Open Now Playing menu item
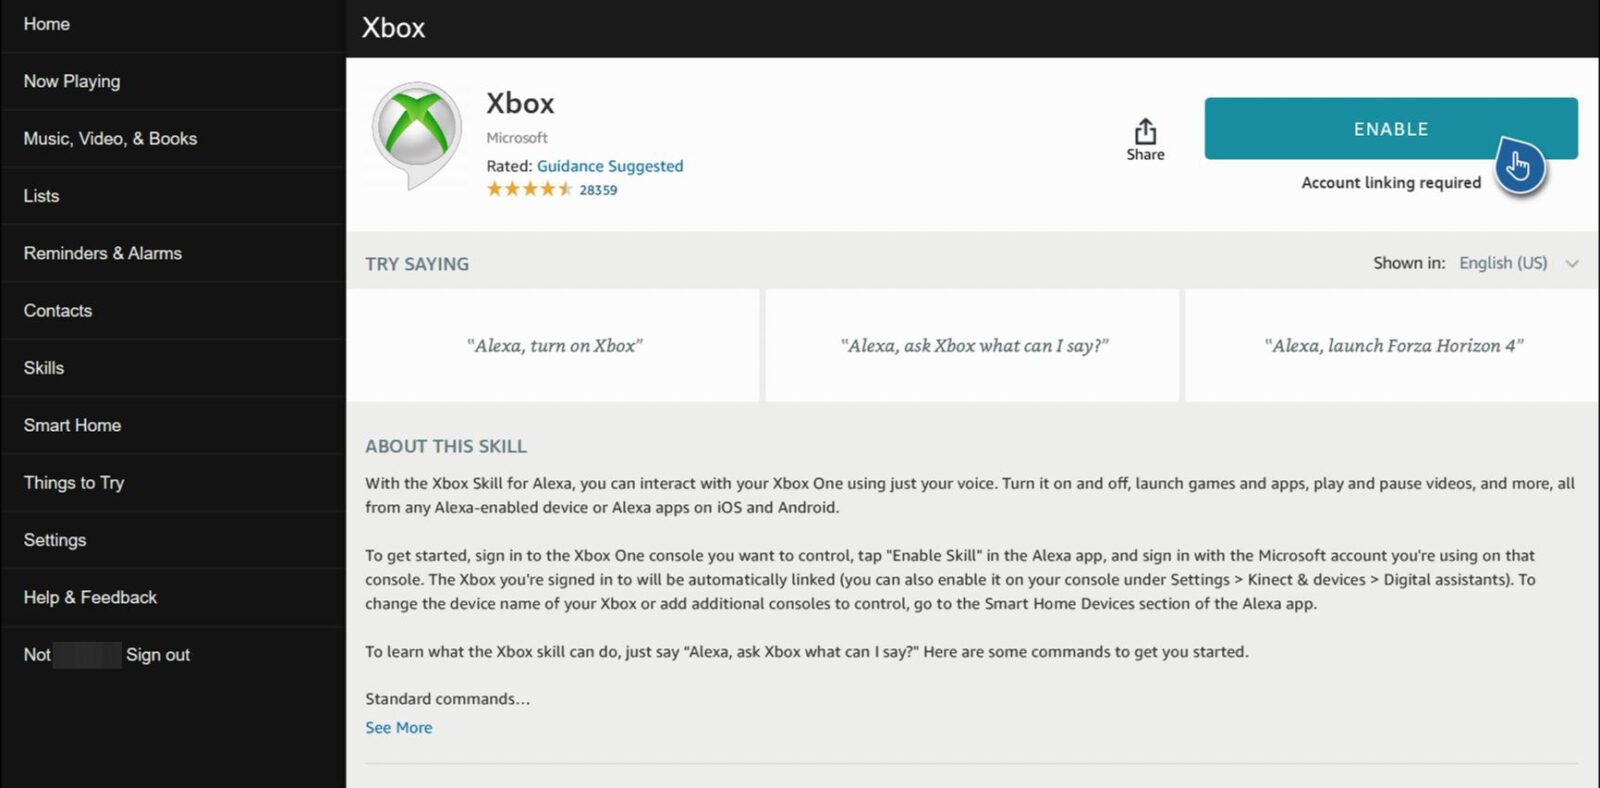The image size is (1600, 788). pos(72,81)
